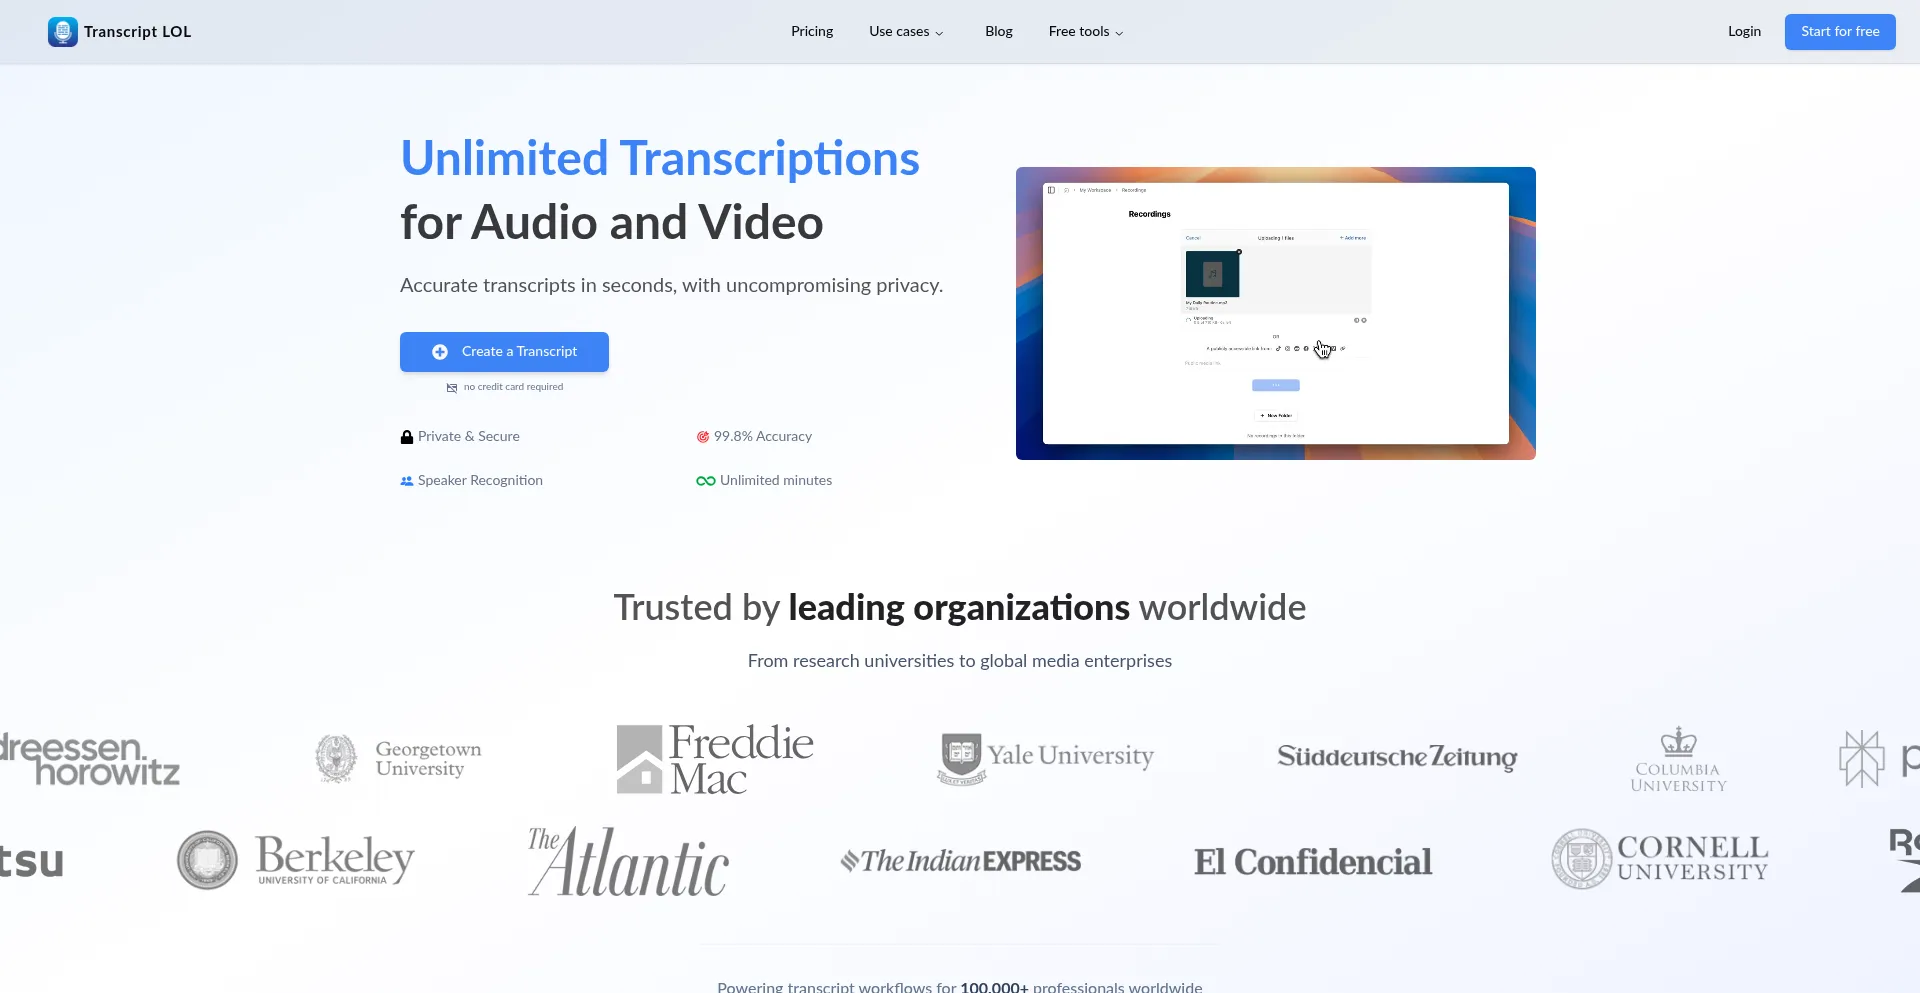Viewport: 1920px width, 993px height.
Task: Click the 'Unlimited Transcriptions' headline text
Action: pyautogui.click(x=660, y=158)
